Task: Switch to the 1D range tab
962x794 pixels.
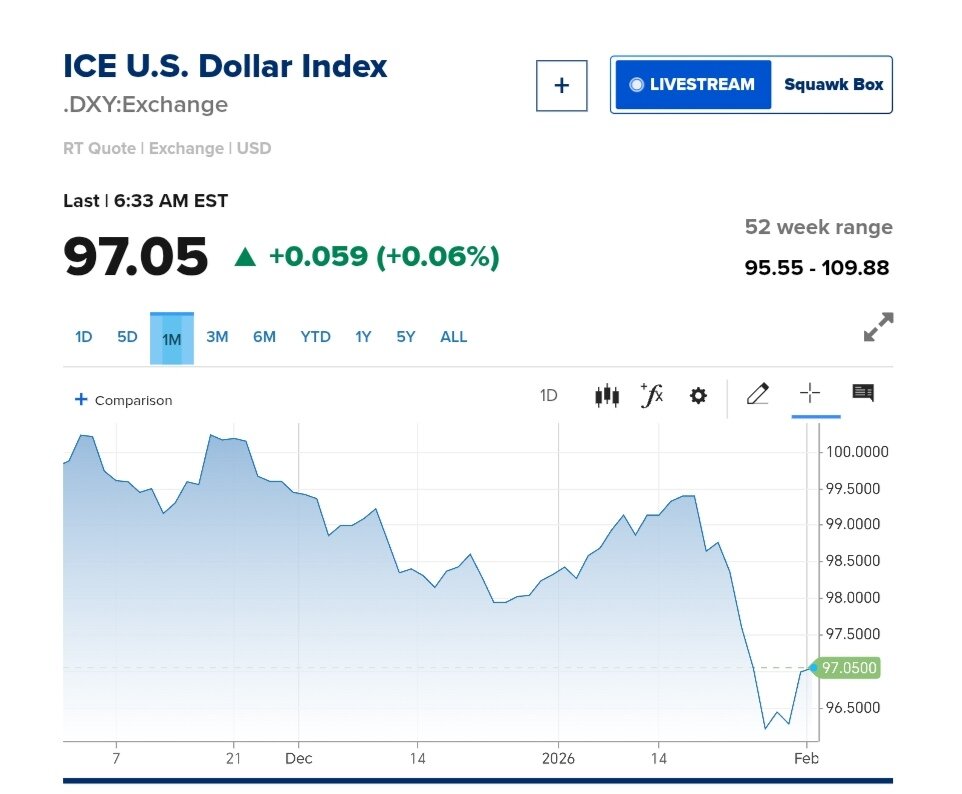Action: [x=83, y=337]
